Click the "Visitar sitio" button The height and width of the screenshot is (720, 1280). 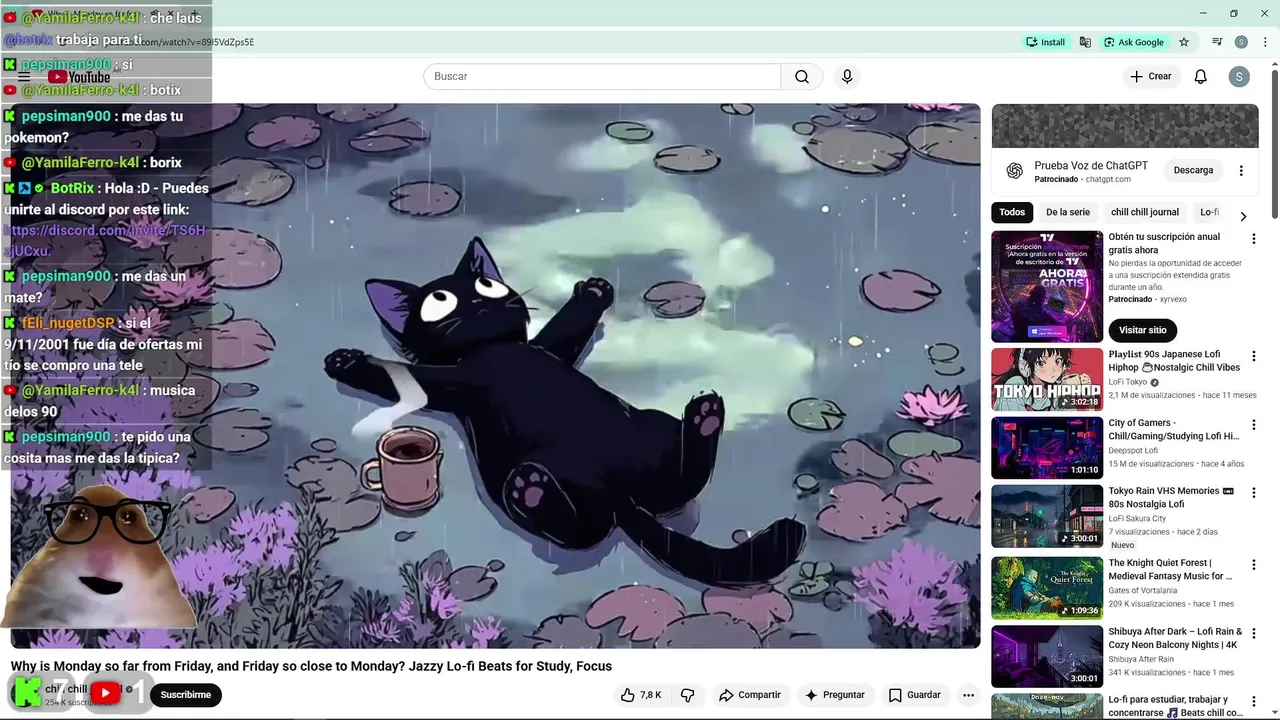tap(1143, 330)
